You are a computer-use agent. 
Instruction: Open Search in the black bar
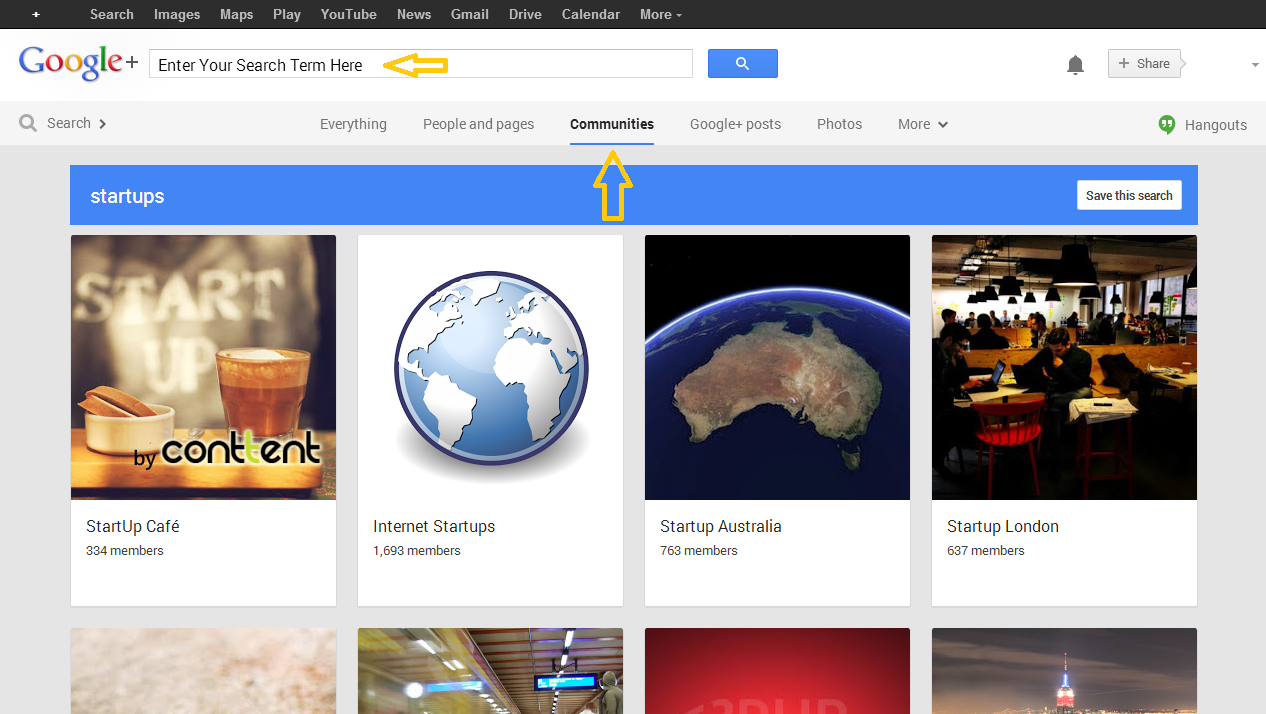tap(112, 14)
